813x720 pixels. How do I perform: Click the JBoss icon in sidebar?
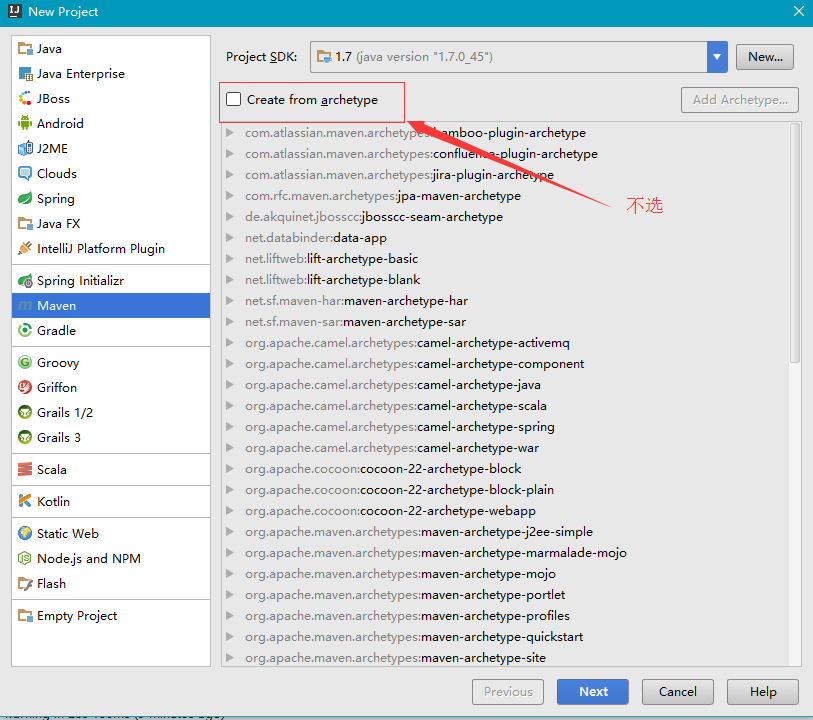coord(25,98)
